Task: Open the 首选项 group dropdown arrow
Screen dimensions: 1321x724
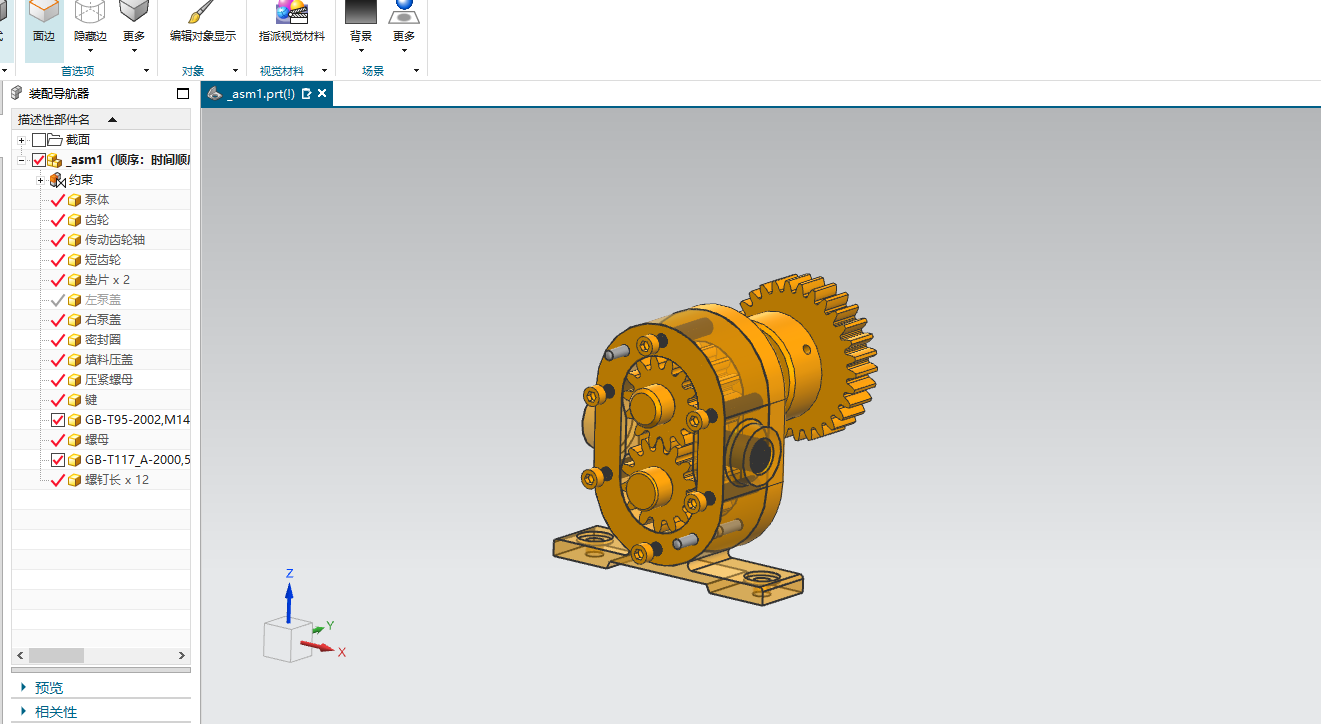Action: coord(146,71)
